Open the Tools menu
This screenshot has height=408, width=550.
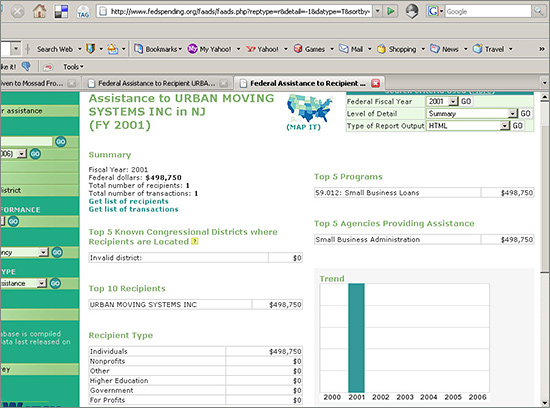(x=73, y=67)
